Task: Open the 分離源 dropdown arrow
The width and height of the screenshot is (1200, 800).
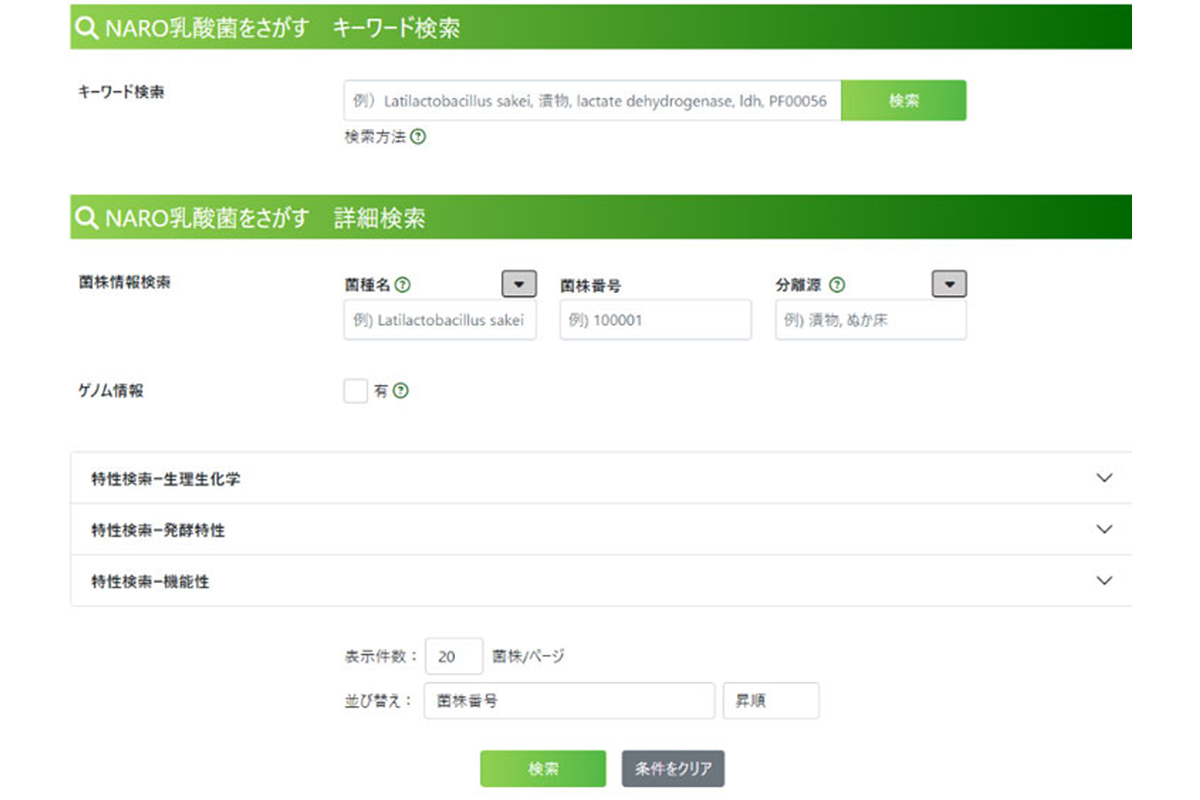Action: coord(949,285)
